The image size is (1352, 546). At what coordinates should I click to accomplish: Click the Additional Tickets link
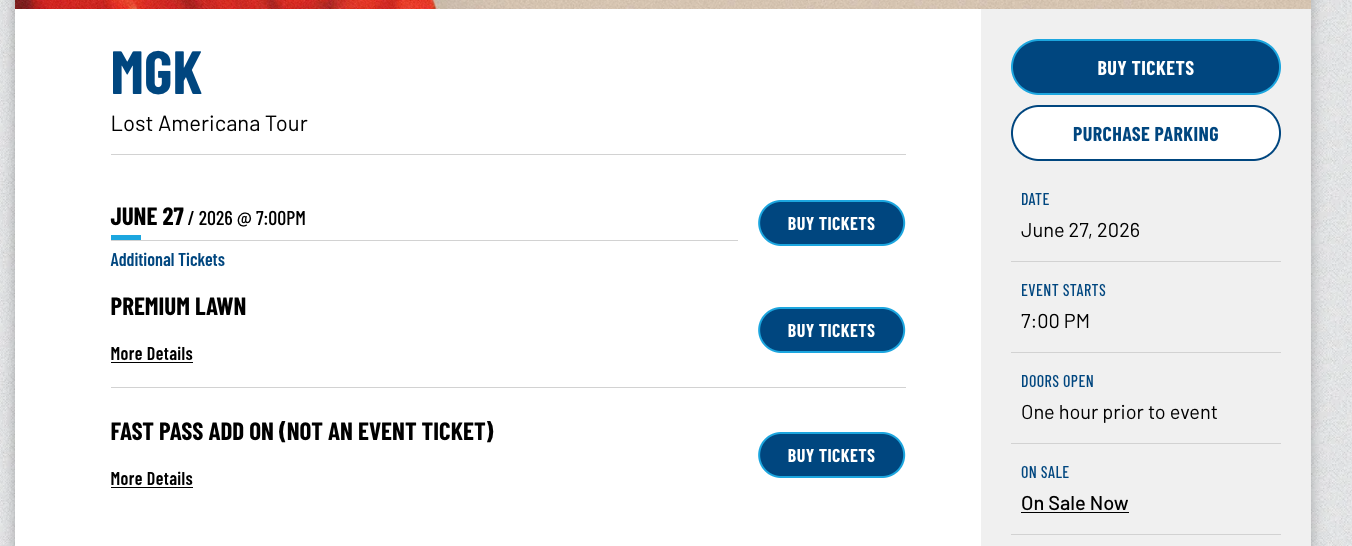(x=167, y=260)
